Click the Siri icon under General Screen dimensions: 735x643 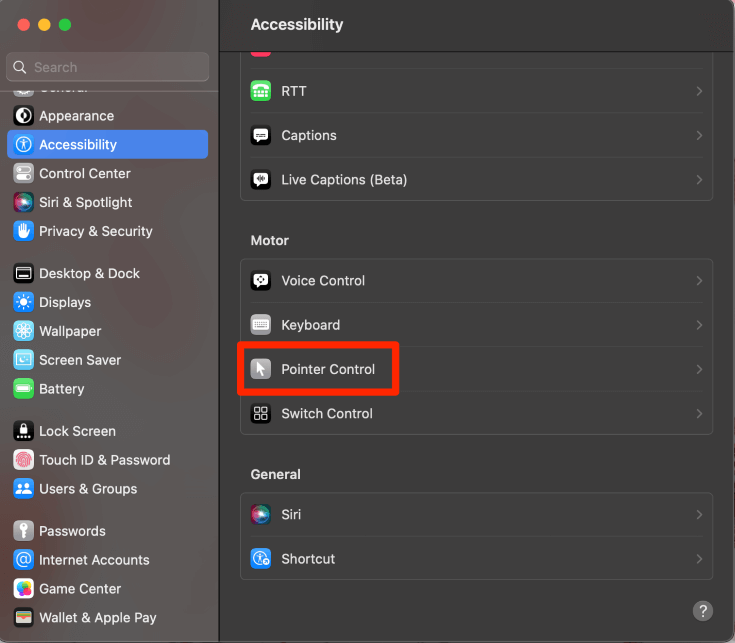pyautogui.click(x=261, y=514)
